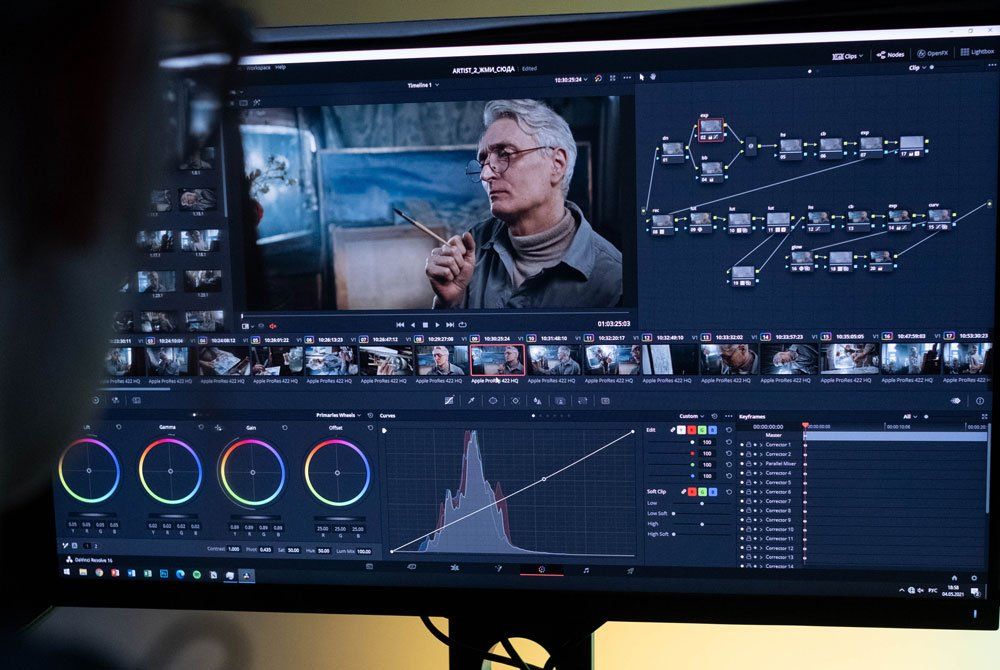
Task: Toggle Y channel curve edit button
Action: [x=682, y=430]
